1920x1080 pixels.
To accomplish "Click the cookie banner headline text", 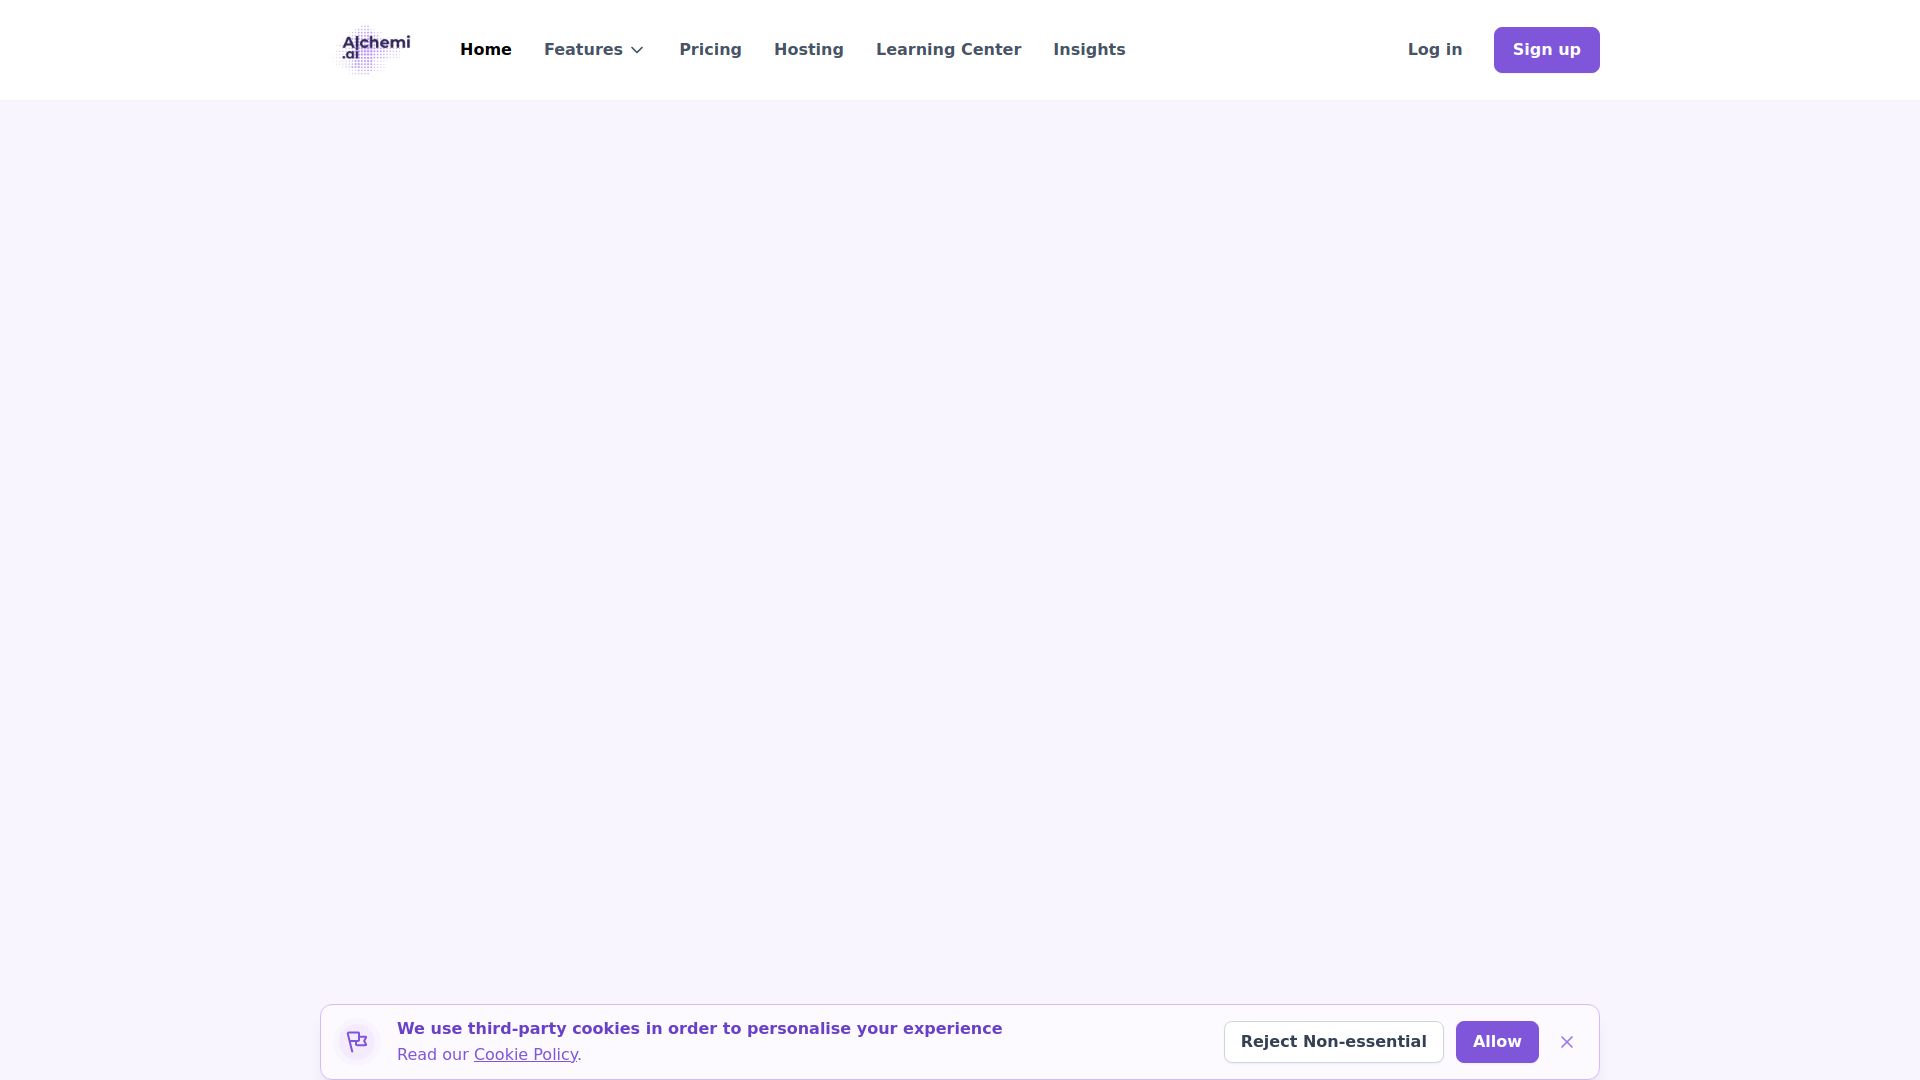I will coord(699,1029).
